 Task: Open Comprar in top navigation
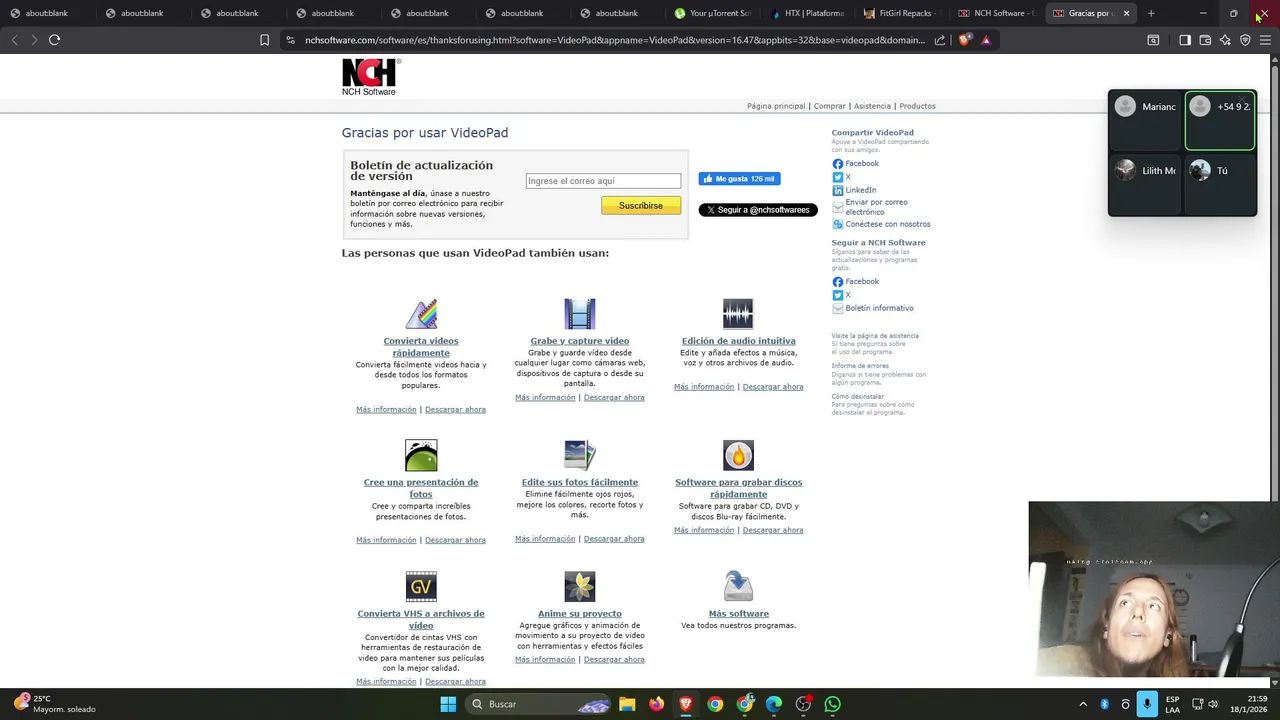[x=830, y=106]
